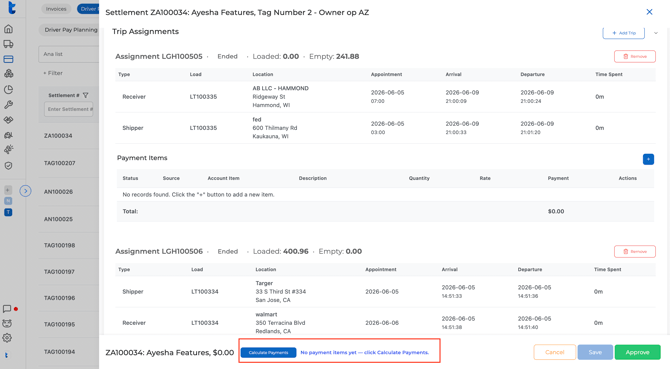This screenshot has width=670, height=369.
Task: Click the Settlement # filter funnel icon
Action: coord(85,95)
